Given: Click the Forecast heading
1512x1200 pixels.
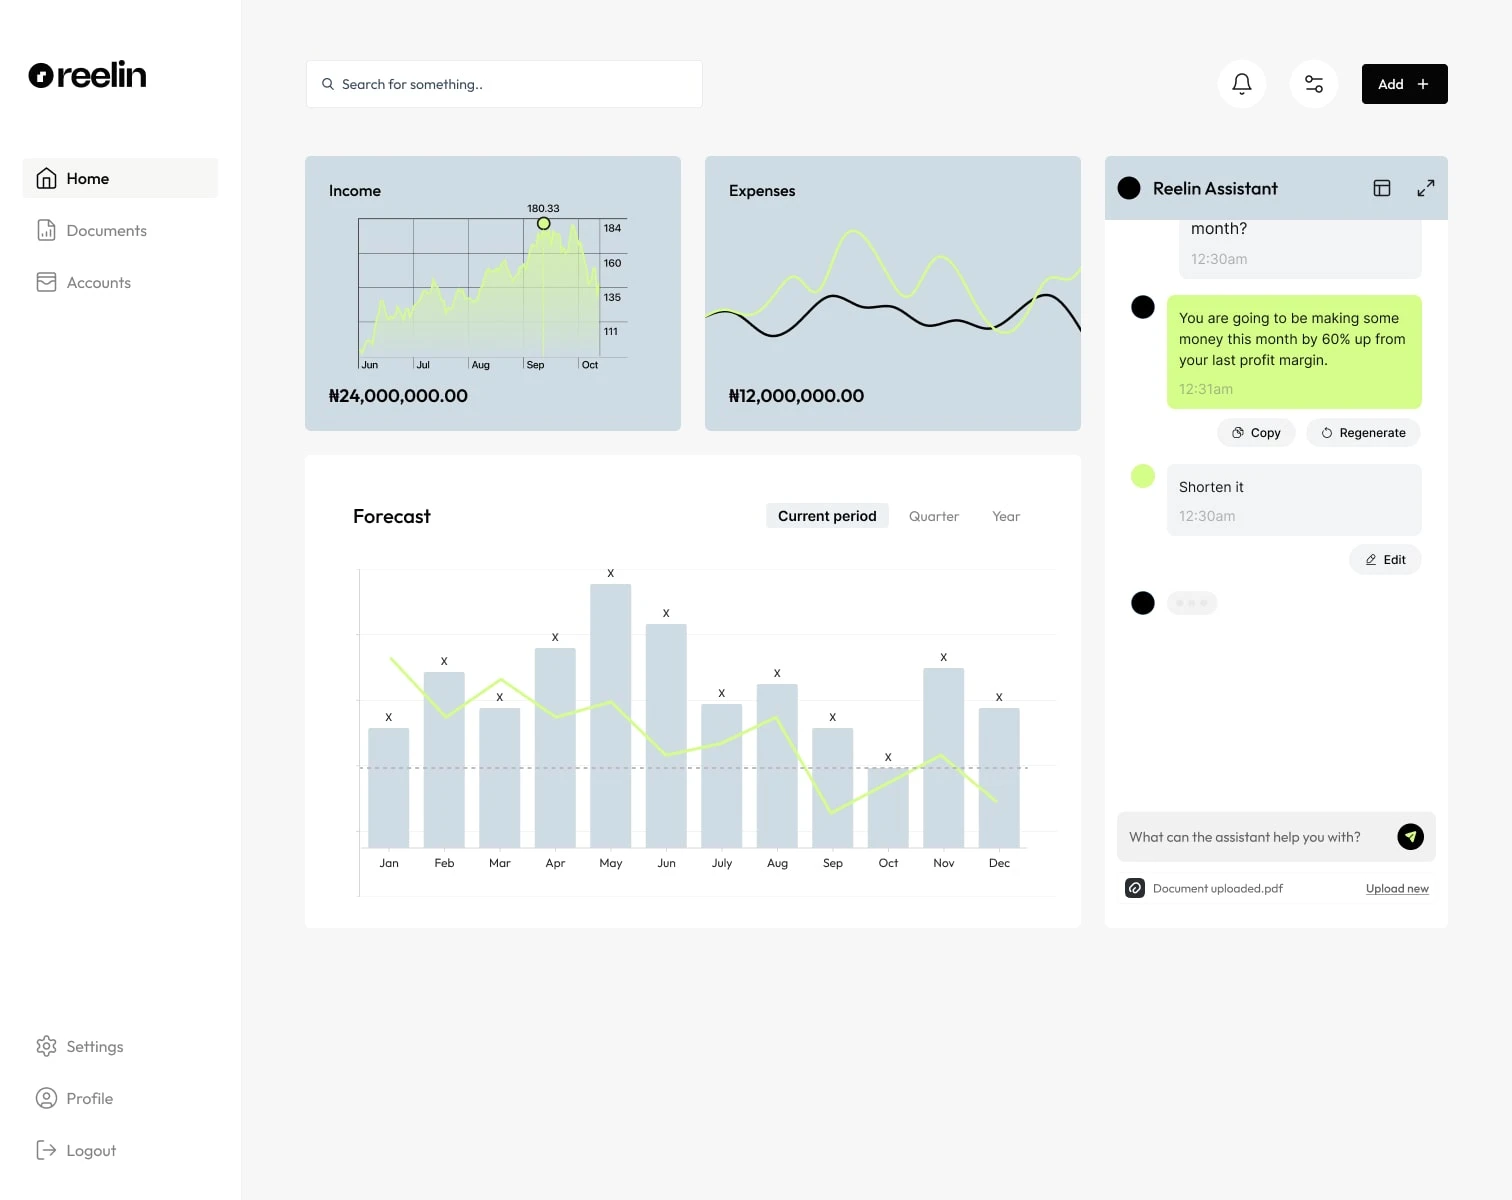Looking at the screenshot, I should (x=392, y=516).
